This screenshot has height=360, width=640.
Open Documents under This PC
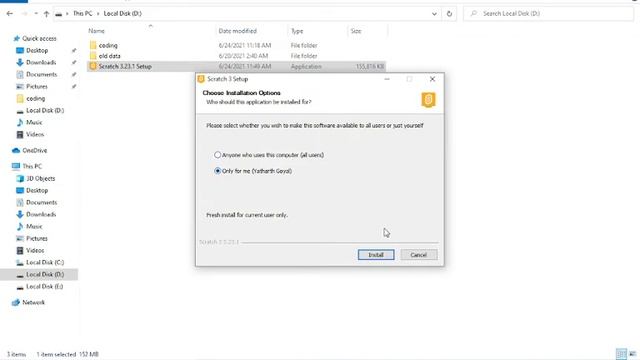pos(41,202)
